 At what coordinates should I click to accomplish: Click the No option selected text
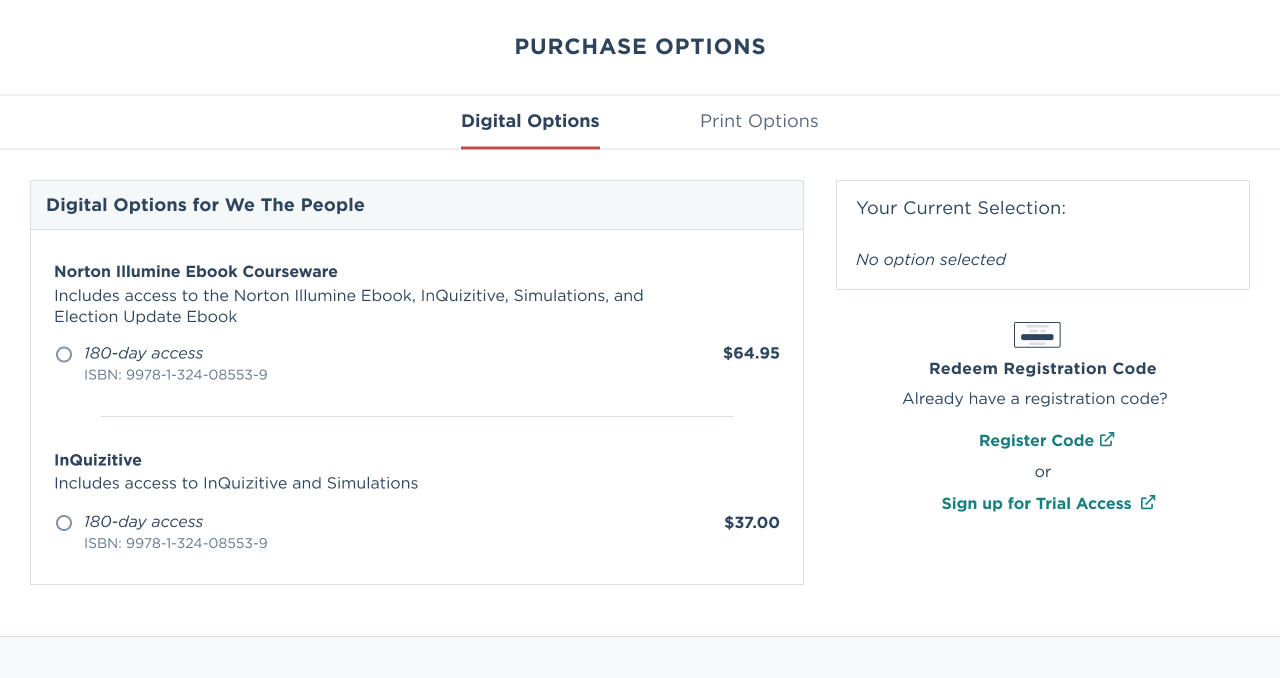931,259
